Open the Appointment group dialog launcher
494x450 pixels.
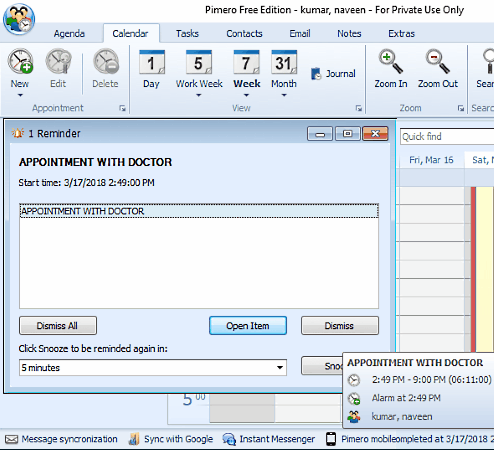pyautogui.click(x=123, y=108)
